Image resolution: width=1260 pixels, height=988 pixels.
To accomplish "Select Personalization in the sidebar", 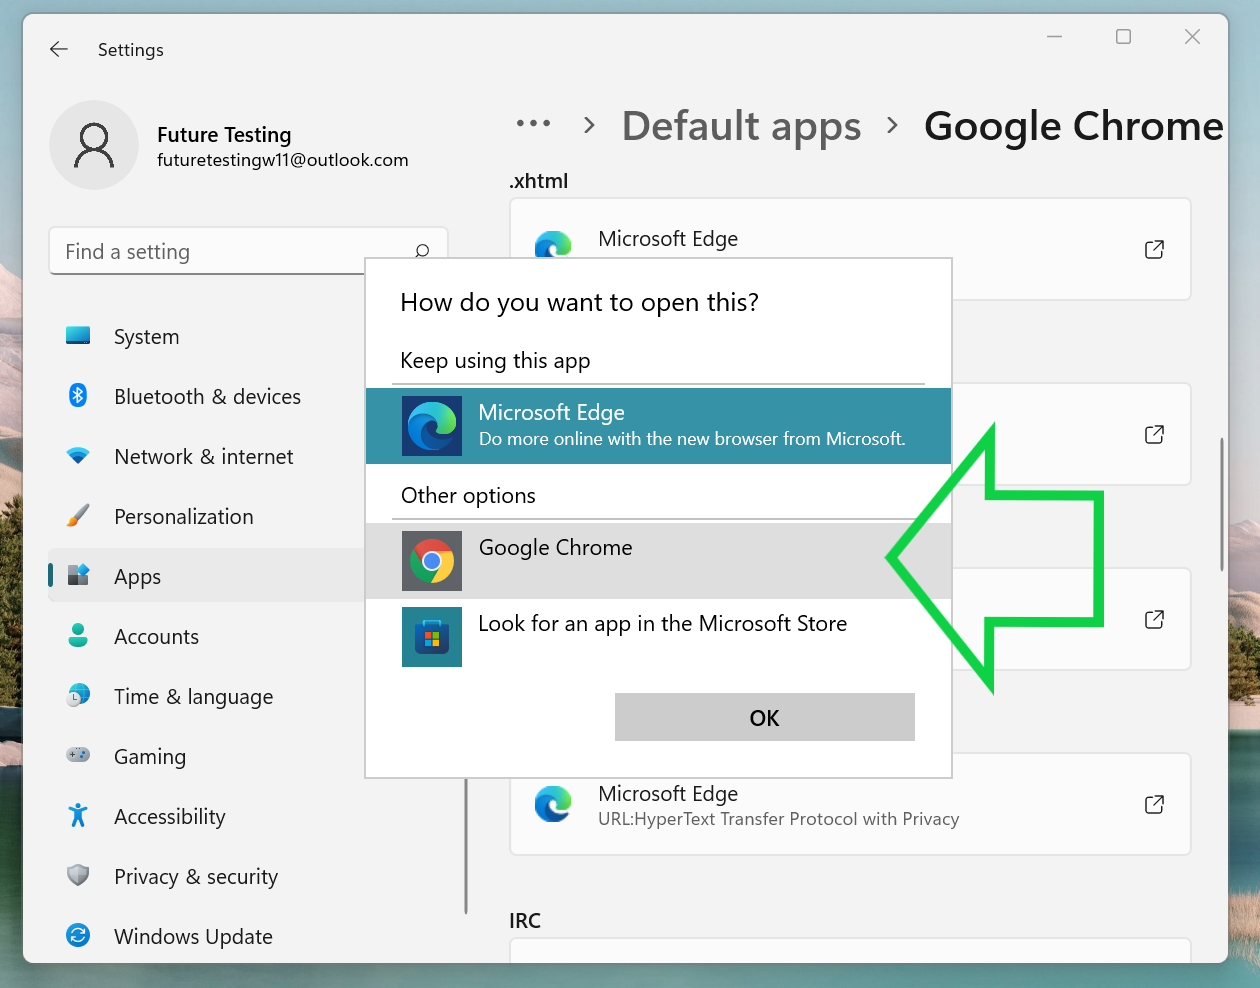I will tap(183, 517).
